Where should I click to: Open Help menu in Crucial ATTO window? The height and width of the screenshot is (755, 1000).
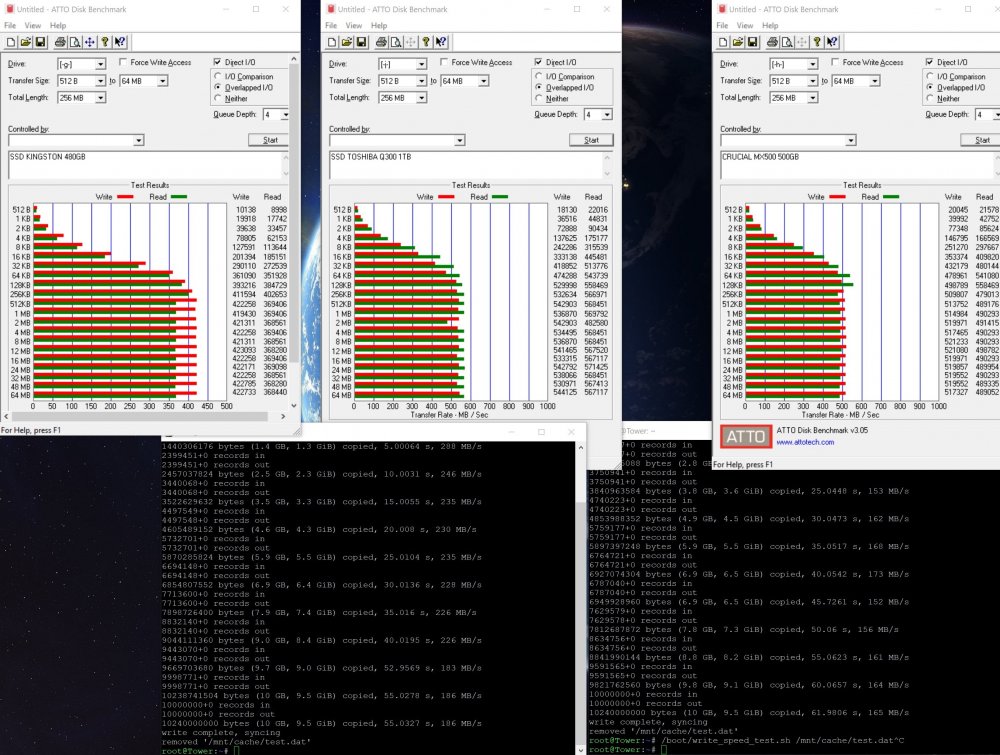[770, 26]
